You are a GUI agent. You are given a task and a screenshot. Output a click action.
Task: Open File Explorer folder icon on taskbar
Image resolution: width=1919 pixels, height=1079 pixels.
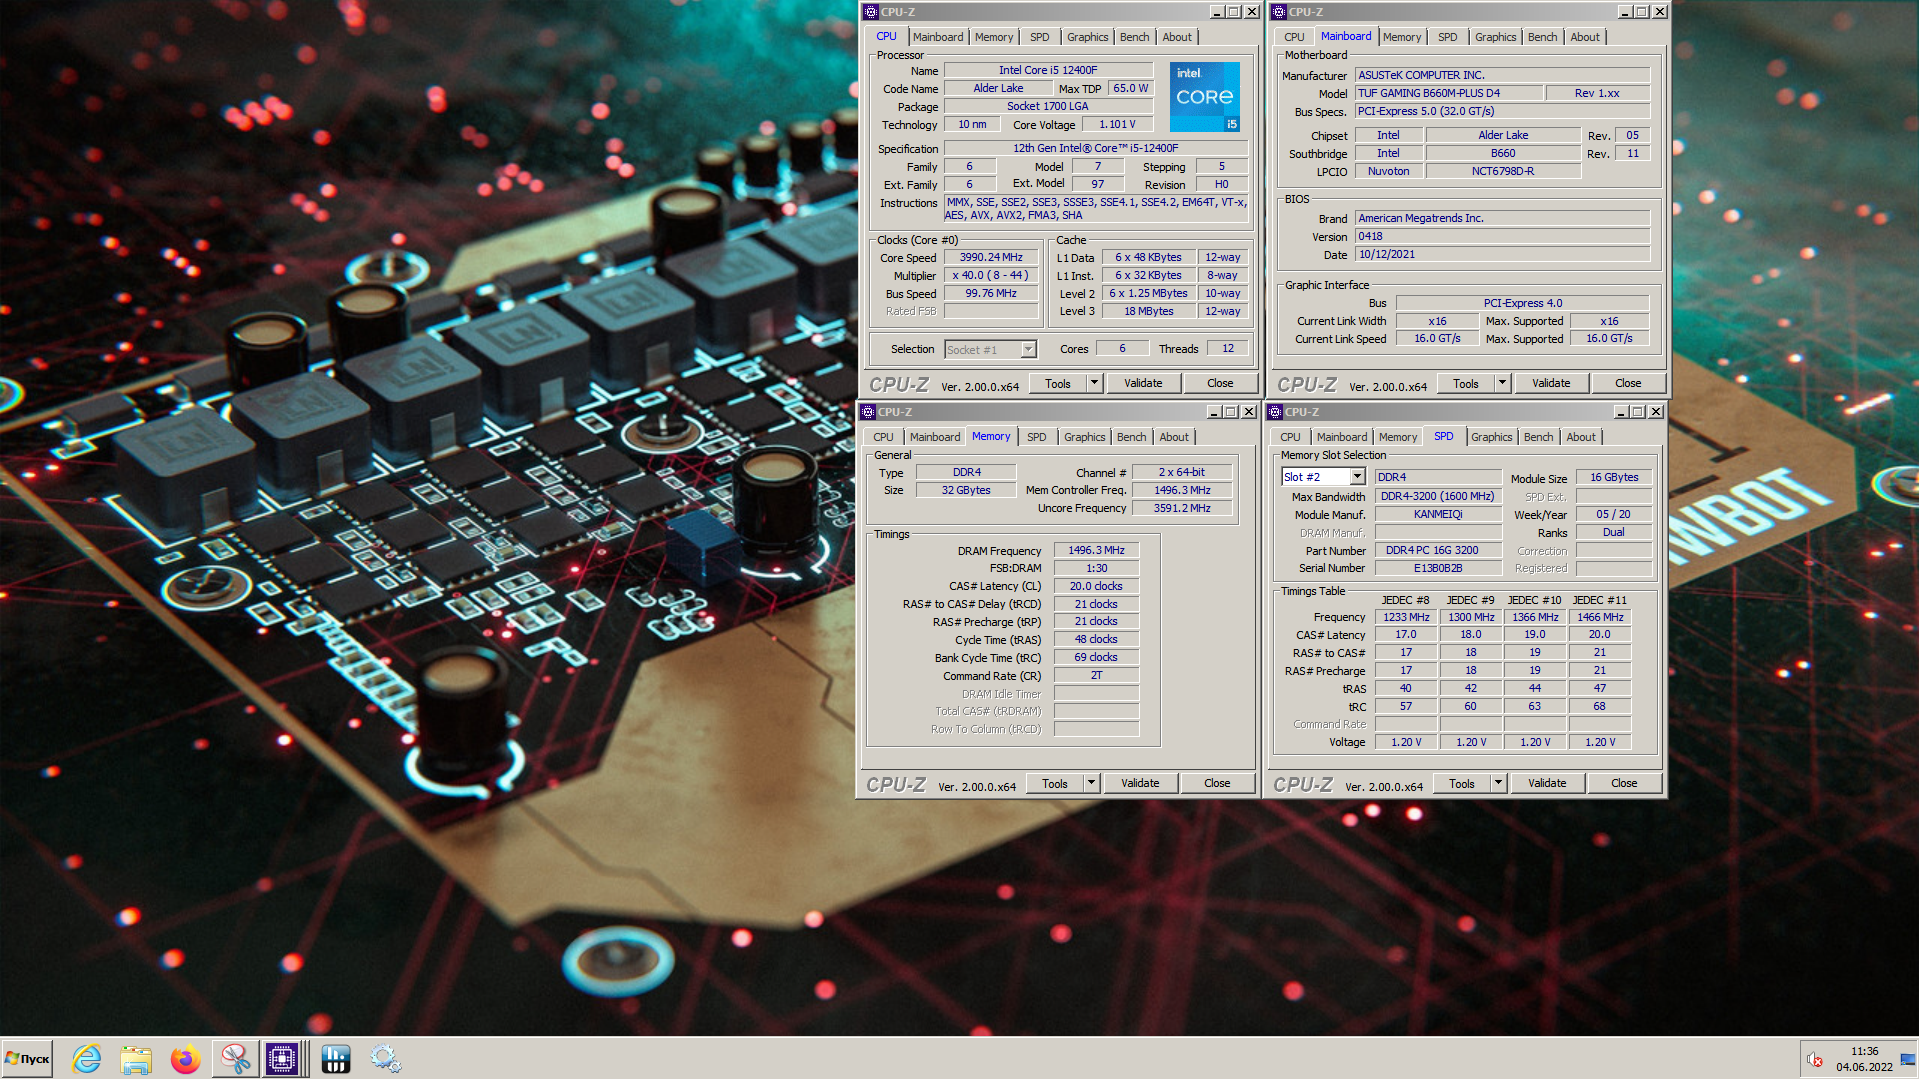136,1059
